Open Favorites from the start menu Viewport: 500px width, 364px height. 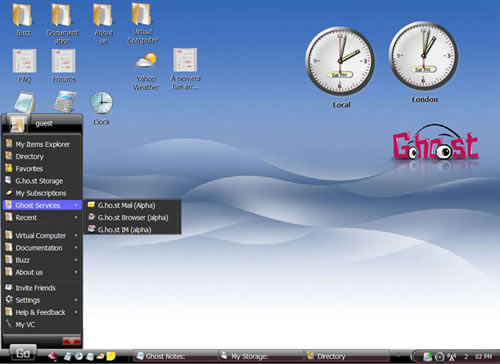42,169
